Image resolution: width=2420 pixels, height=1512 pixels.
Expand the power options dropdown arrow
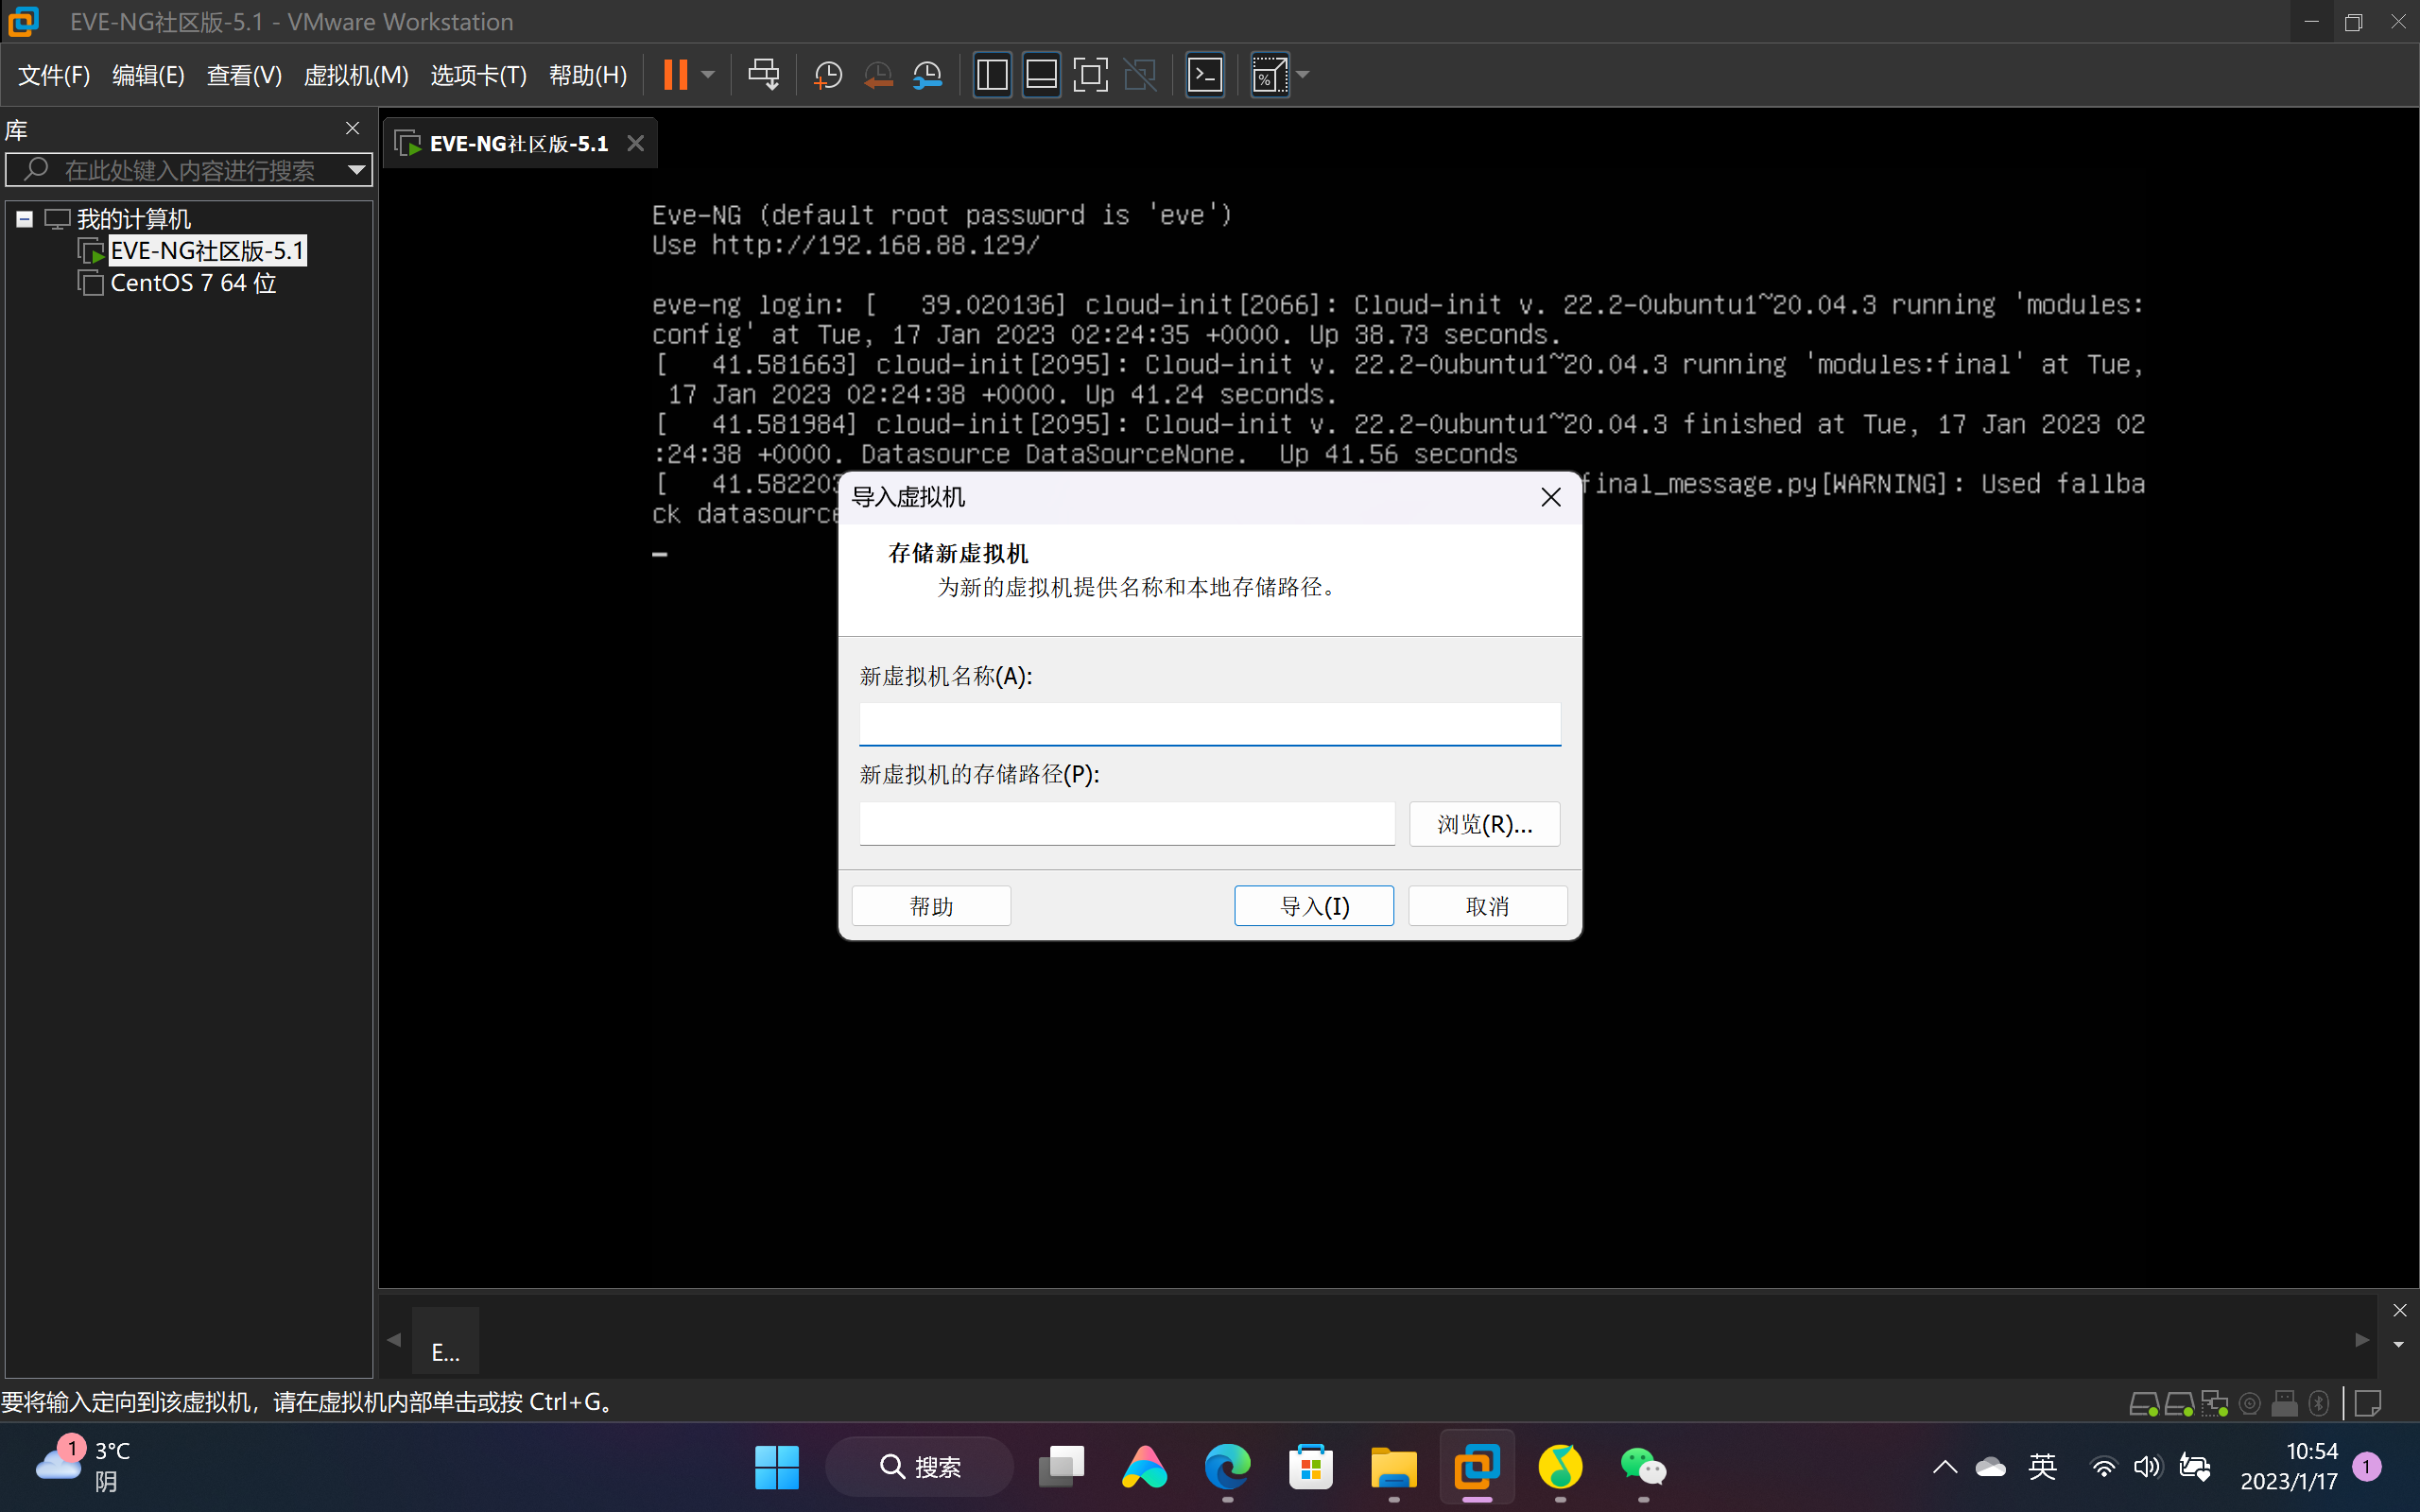click(x=708, y=75)
